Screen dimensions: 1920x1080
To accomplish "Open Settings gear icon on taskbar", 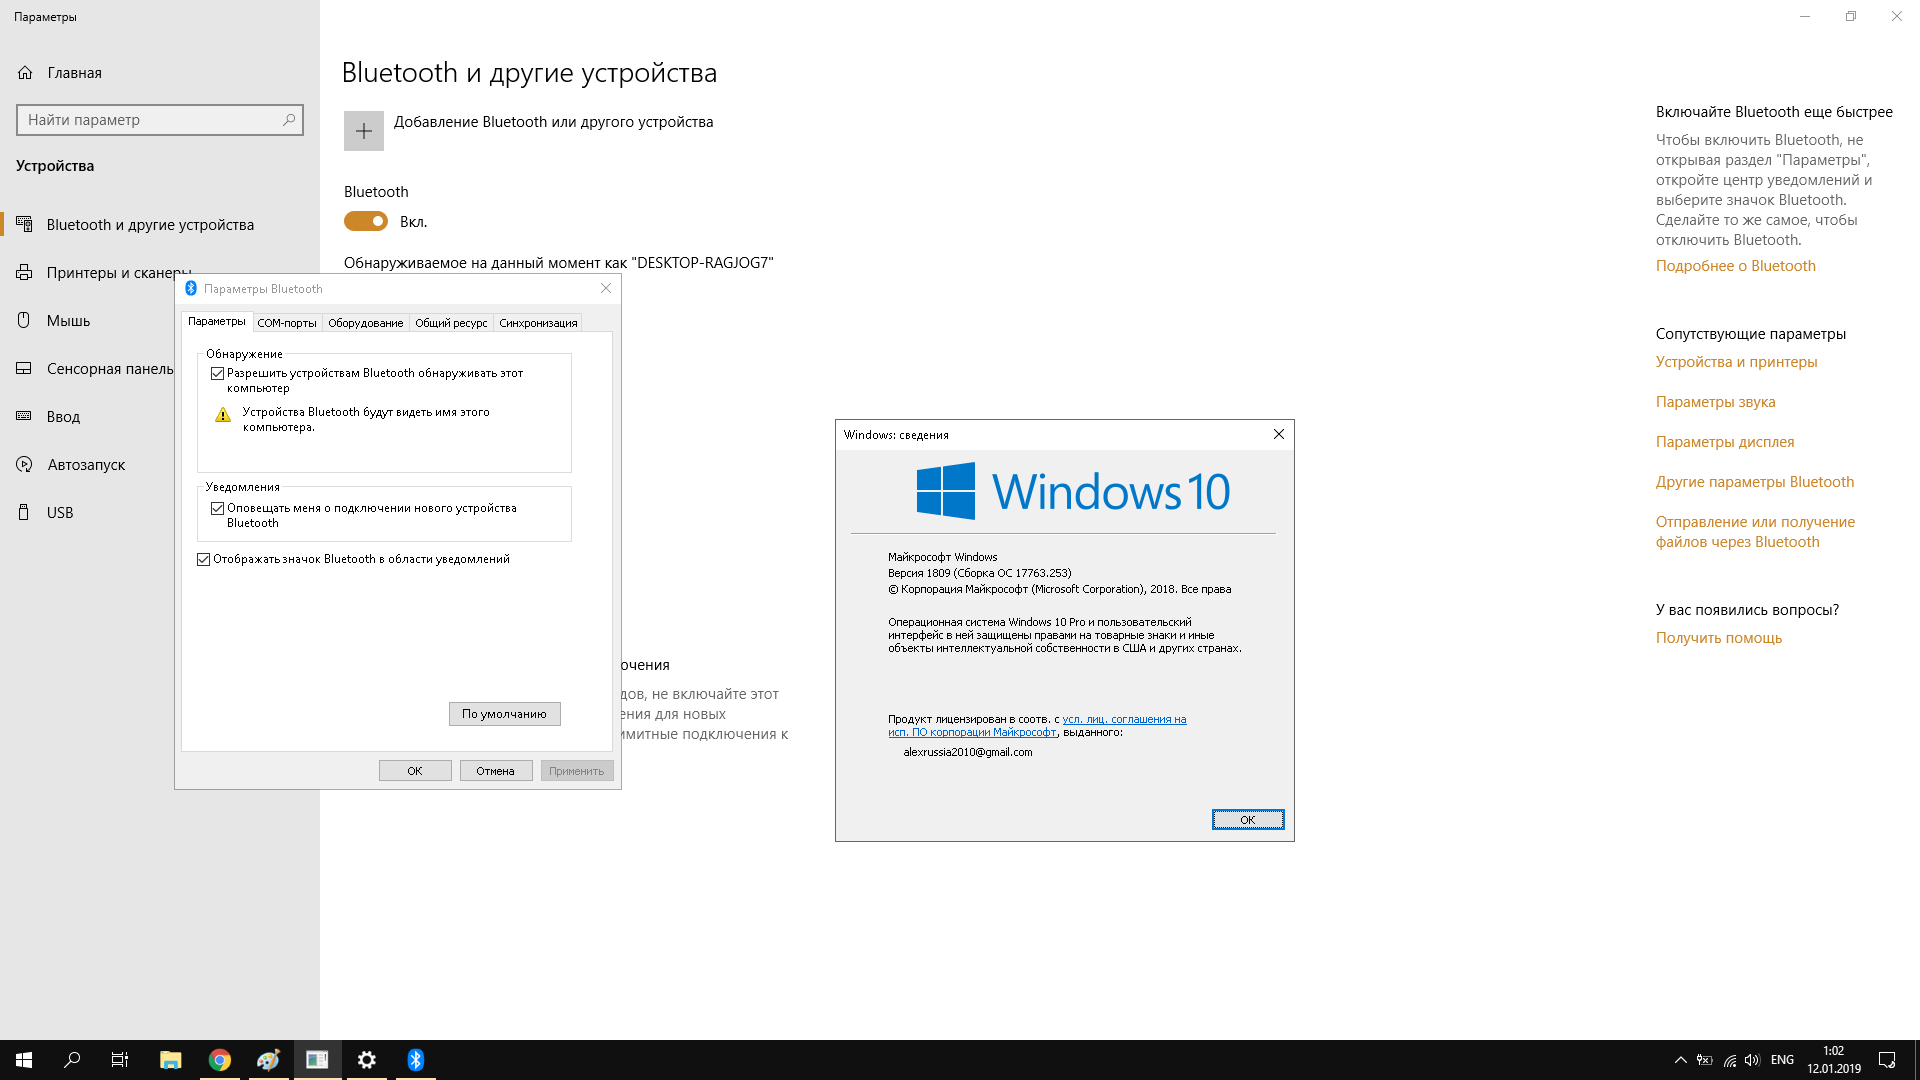I will coord(367,1060).
